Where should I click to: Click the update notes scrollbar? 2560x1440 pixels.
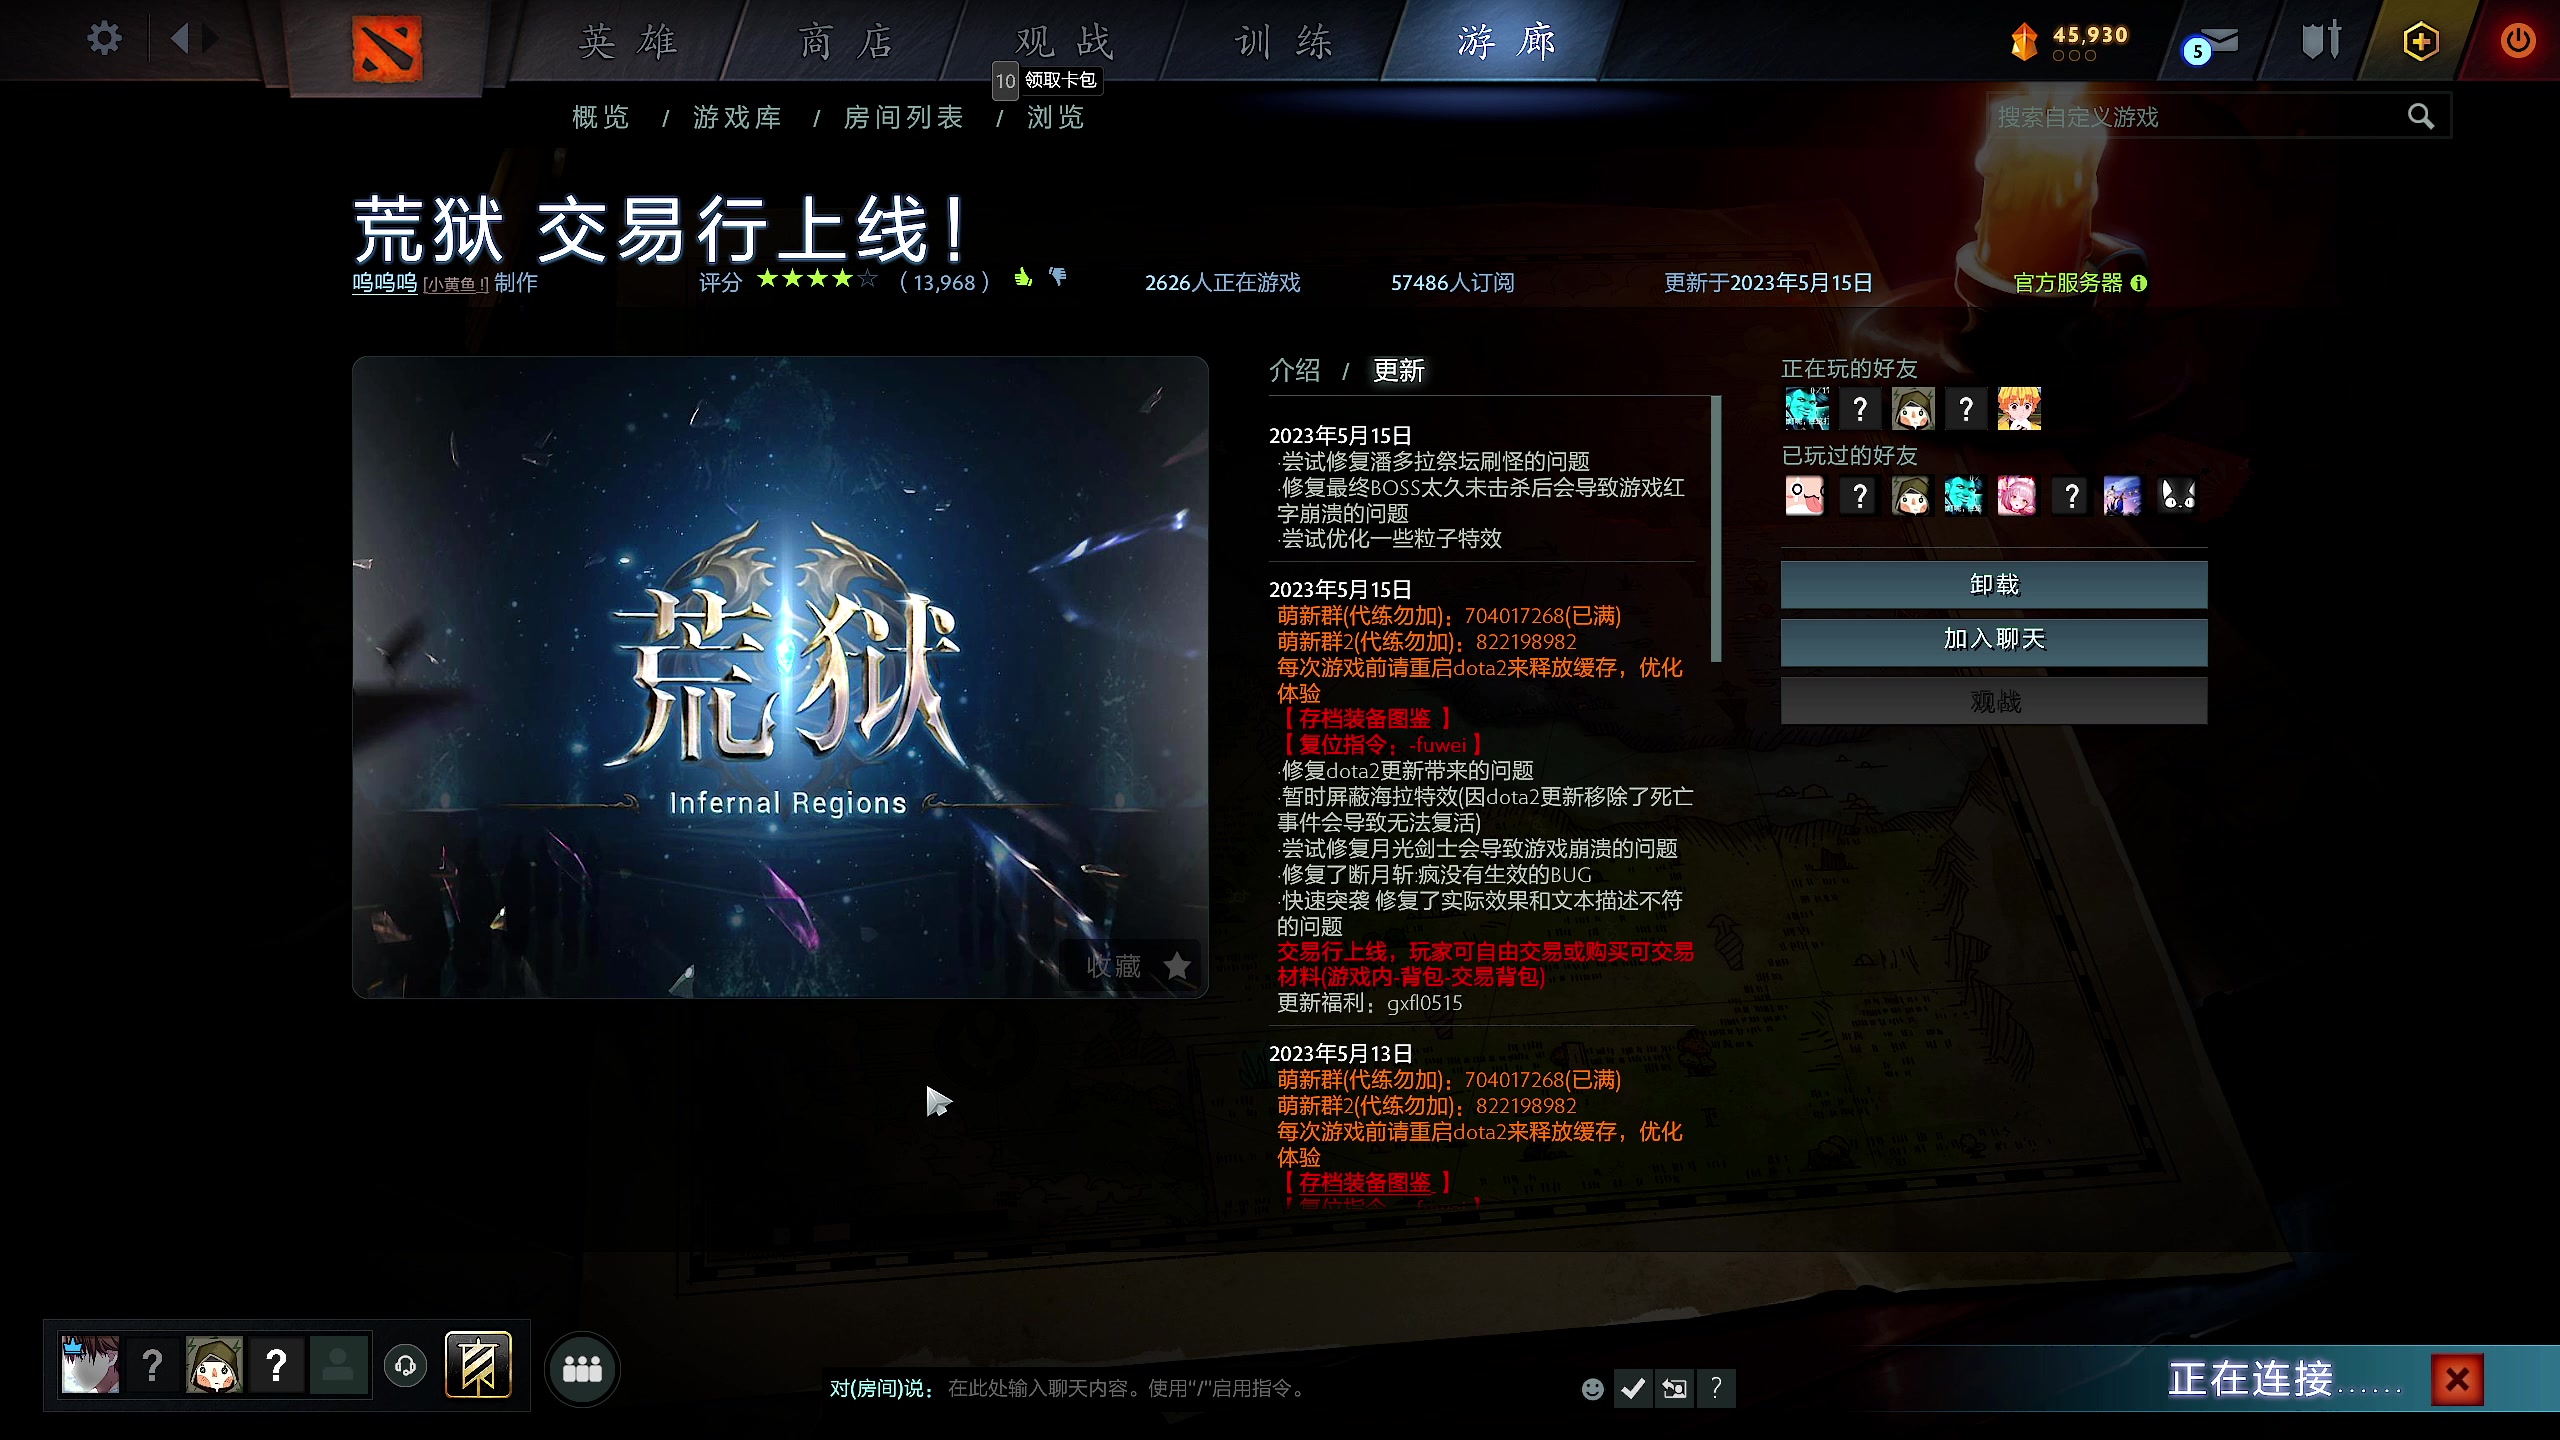tap(1716, 529)
